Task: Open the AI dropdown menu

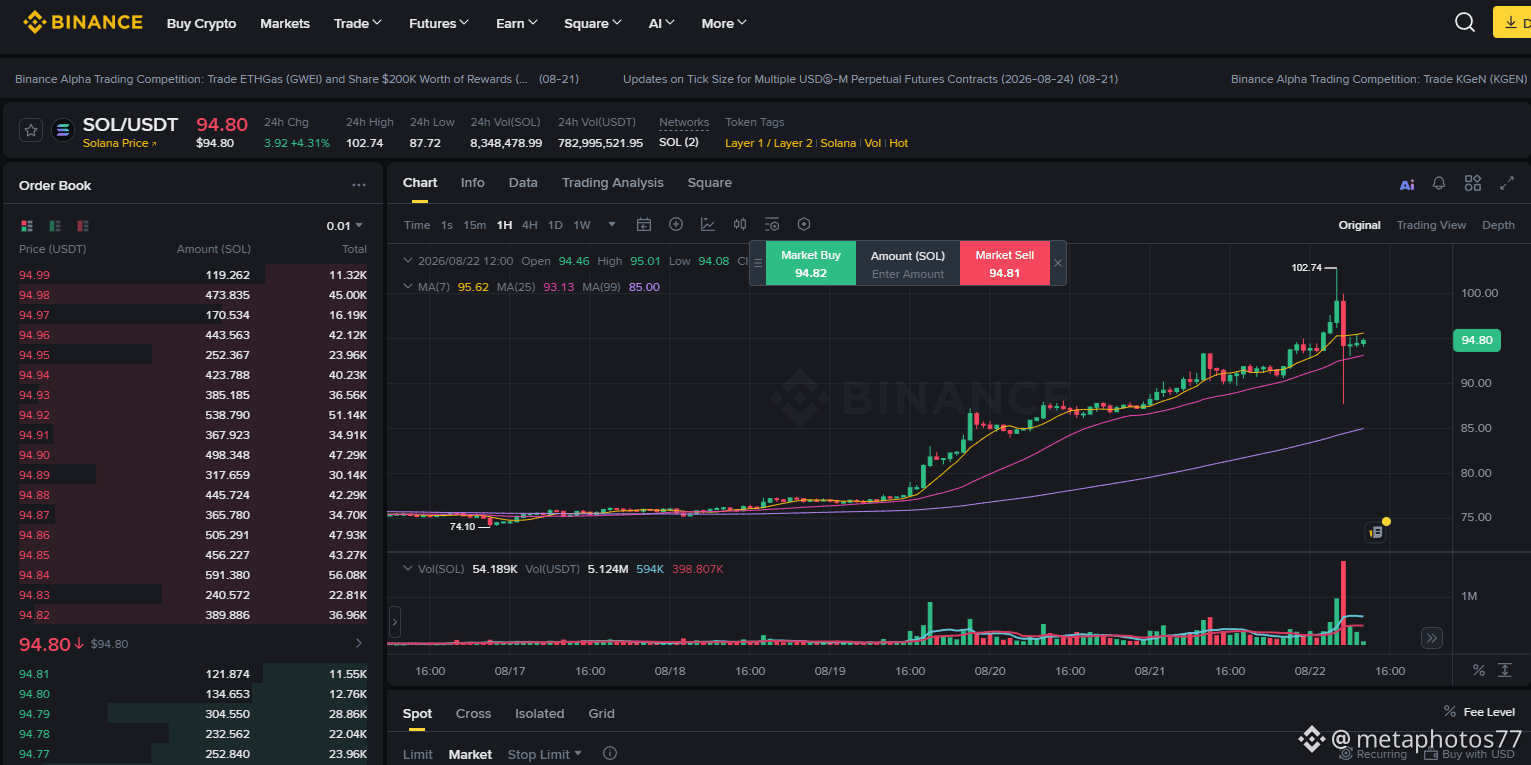Action: point(662,23)
